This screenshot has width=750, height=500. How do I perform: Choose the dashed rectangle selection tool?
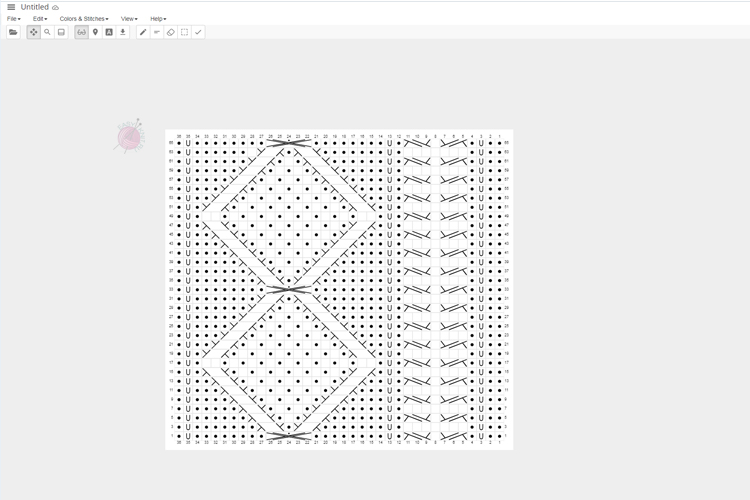[x=184, y=32]
